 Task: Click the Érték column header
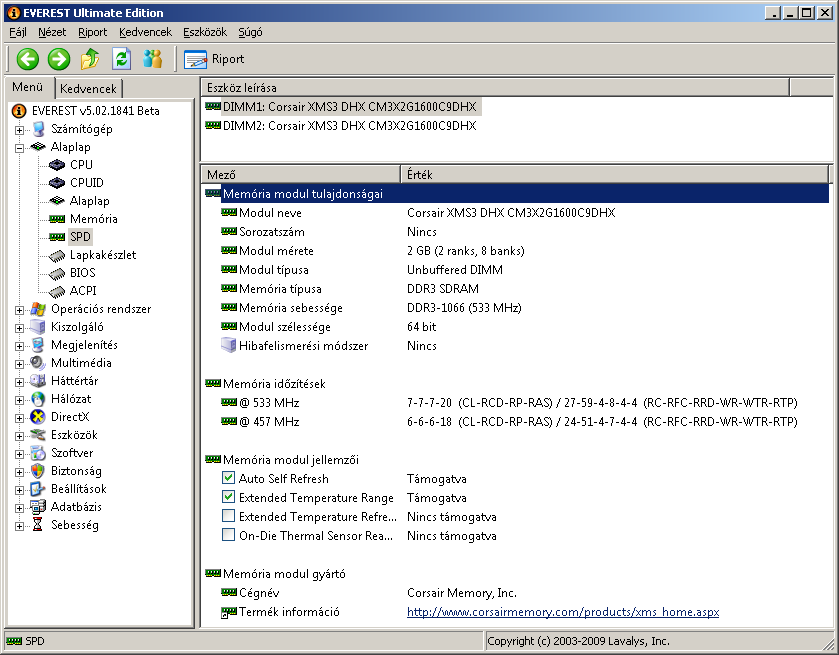614,174
